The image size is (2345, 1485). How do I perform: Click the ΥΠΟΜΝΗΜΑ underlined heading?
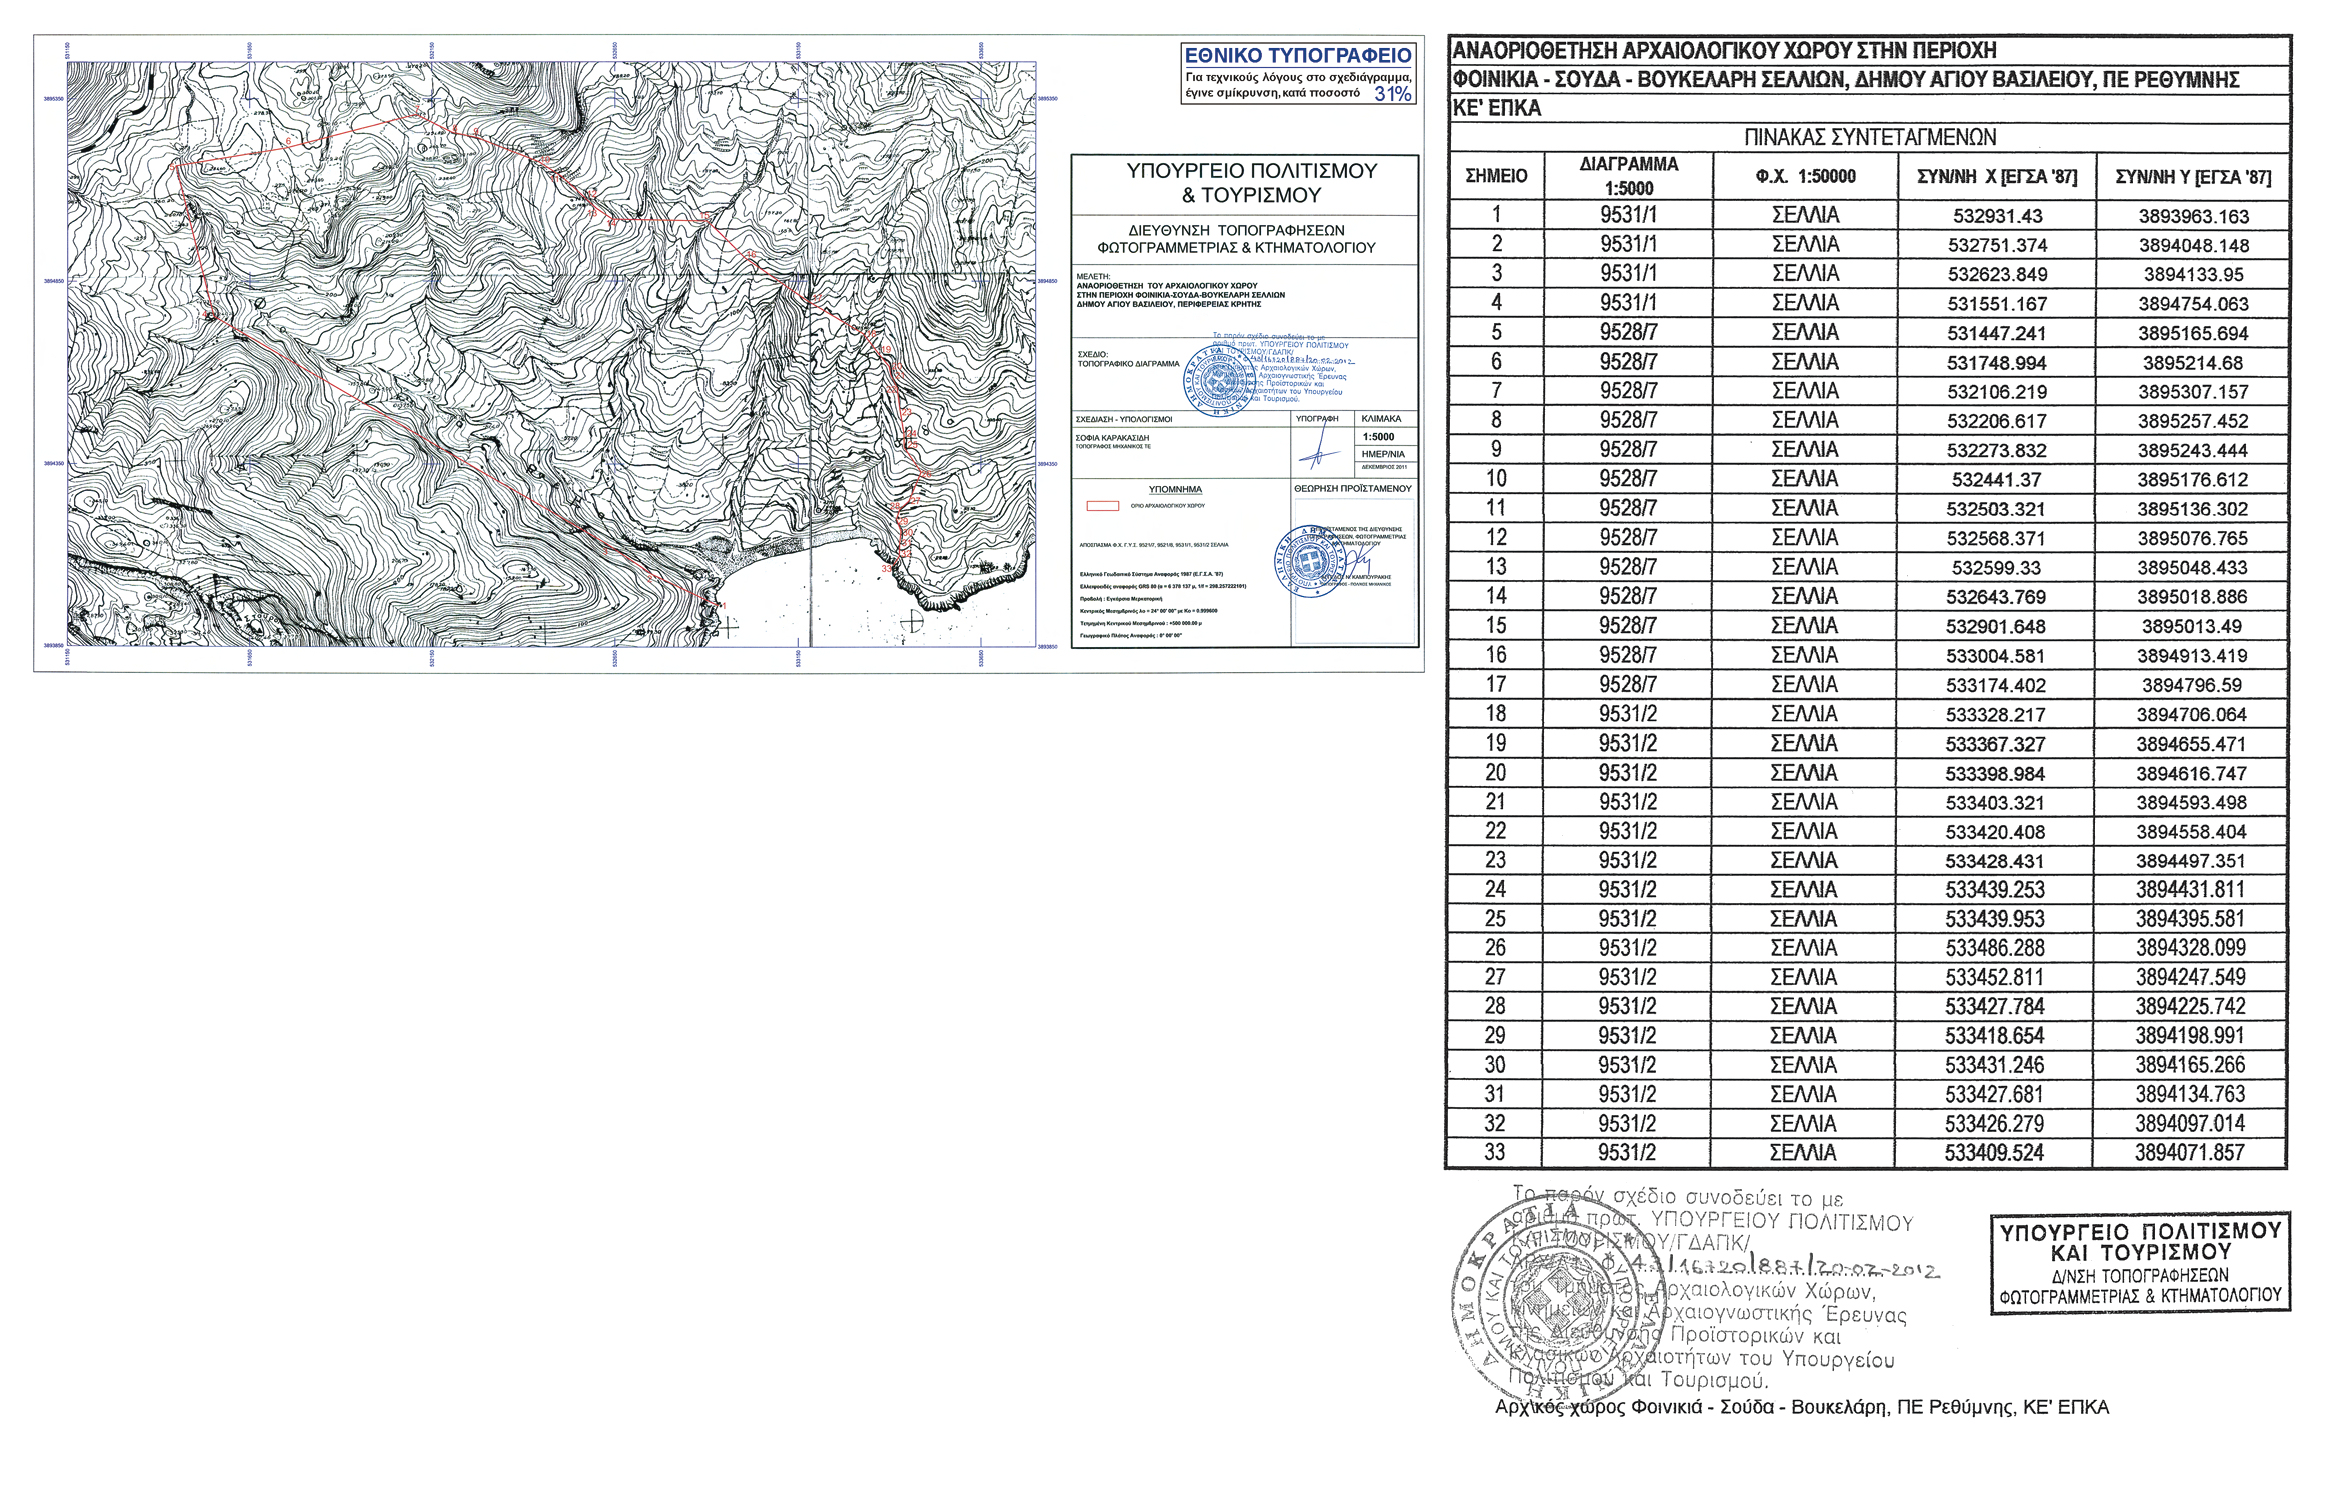point(1175,490)
